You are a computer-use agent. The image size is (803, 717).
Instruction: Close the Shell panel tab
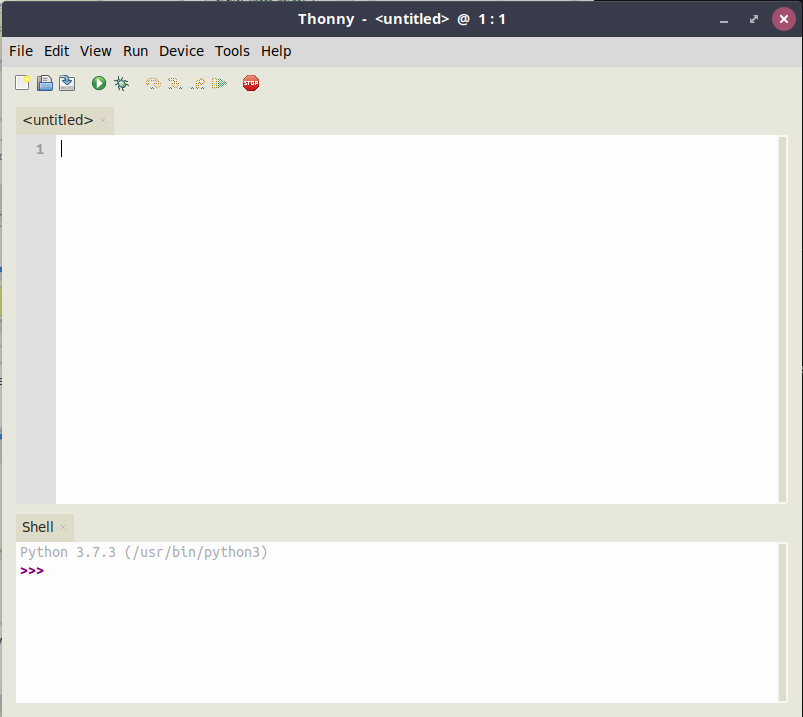coord(63,527)
